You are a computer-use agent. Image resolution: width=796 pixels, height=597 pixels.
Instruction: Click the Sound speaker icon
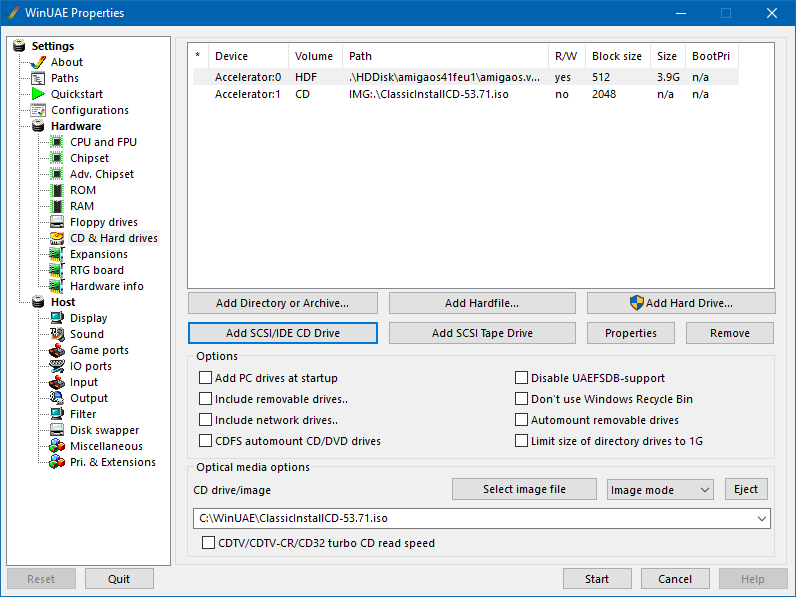[57, 334]
